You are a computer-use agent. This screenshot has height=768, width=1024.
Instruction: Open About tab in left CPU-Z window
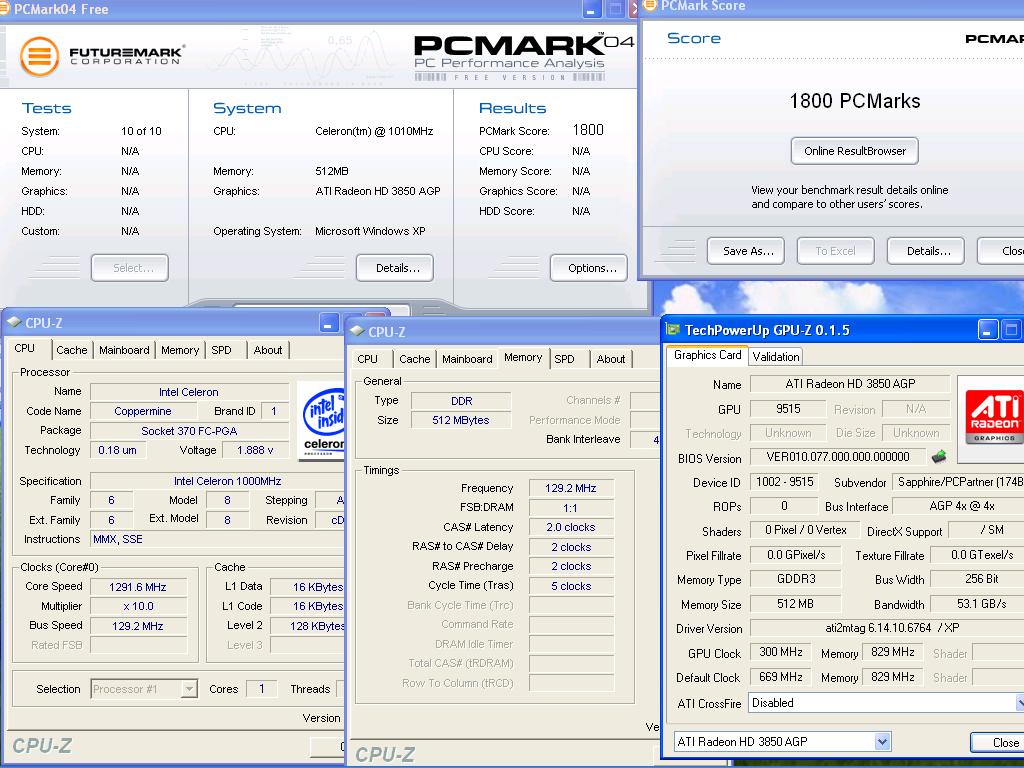(268, 350)
